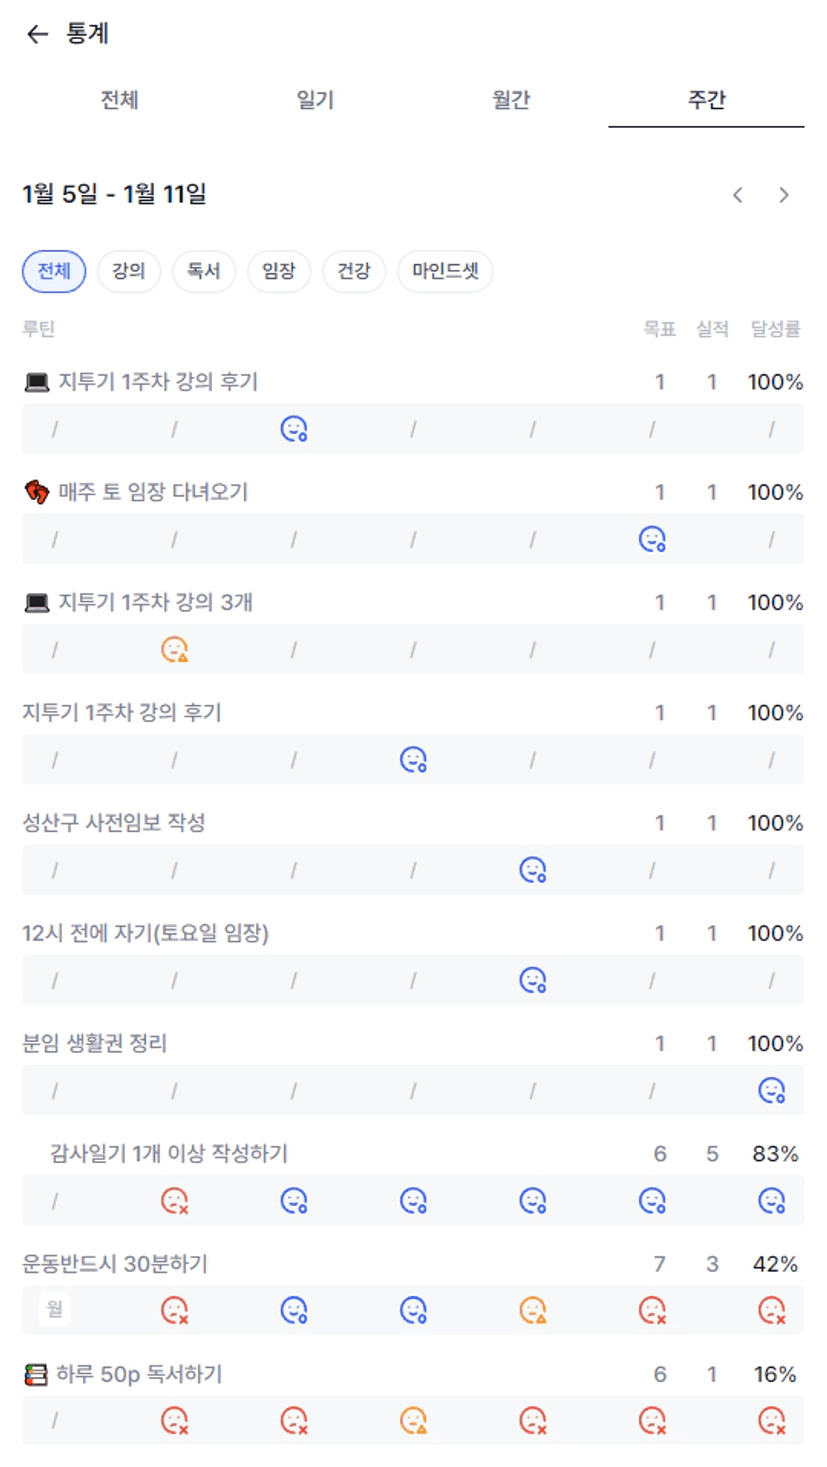
Task: Filter routines by 건강
Action: coord(354,271)
